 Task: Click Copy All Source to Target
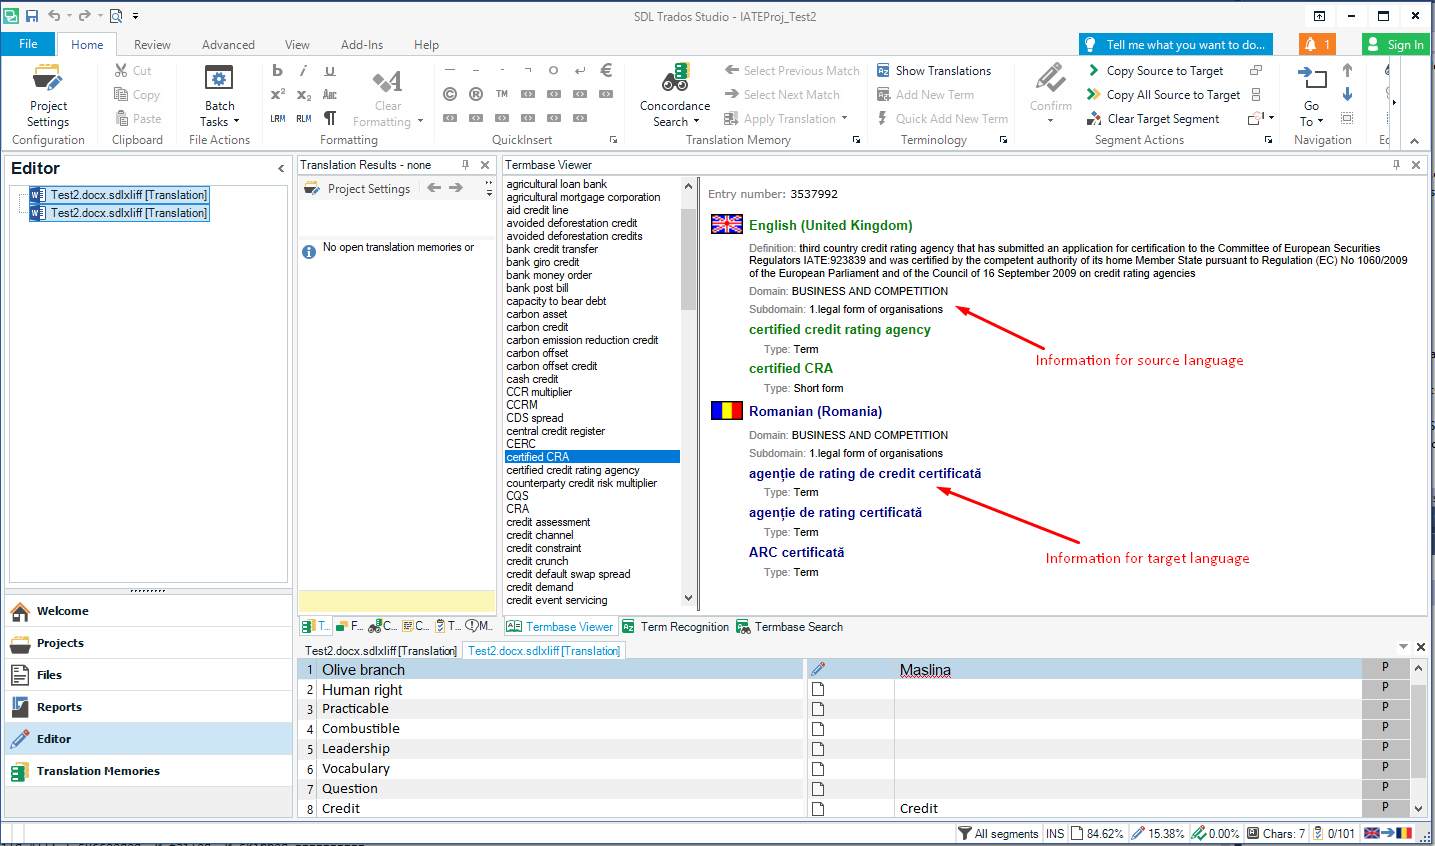click(x=1163, y=95)
